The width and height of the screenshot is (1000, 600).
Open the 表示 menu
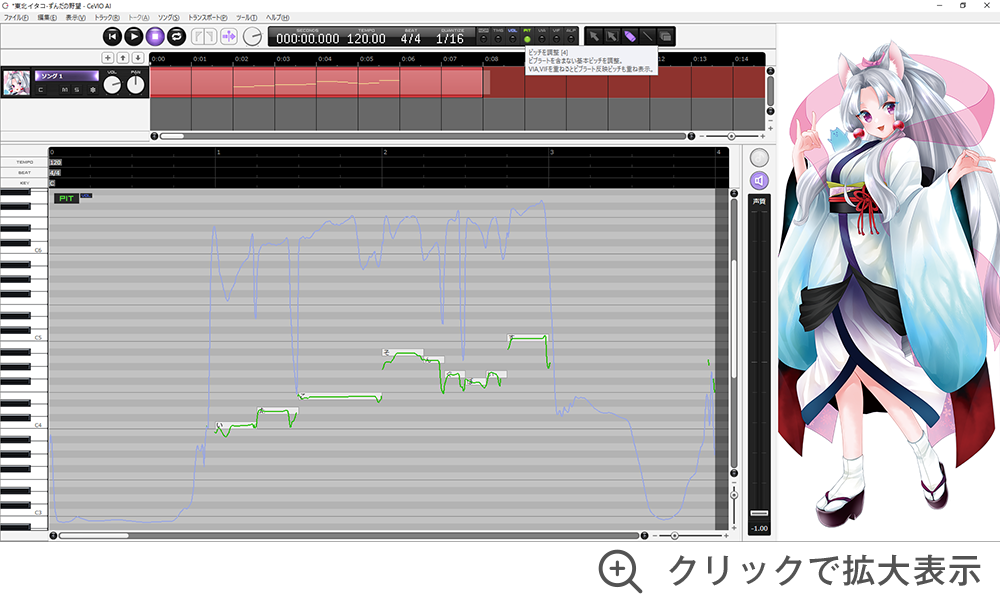[75, 18]
